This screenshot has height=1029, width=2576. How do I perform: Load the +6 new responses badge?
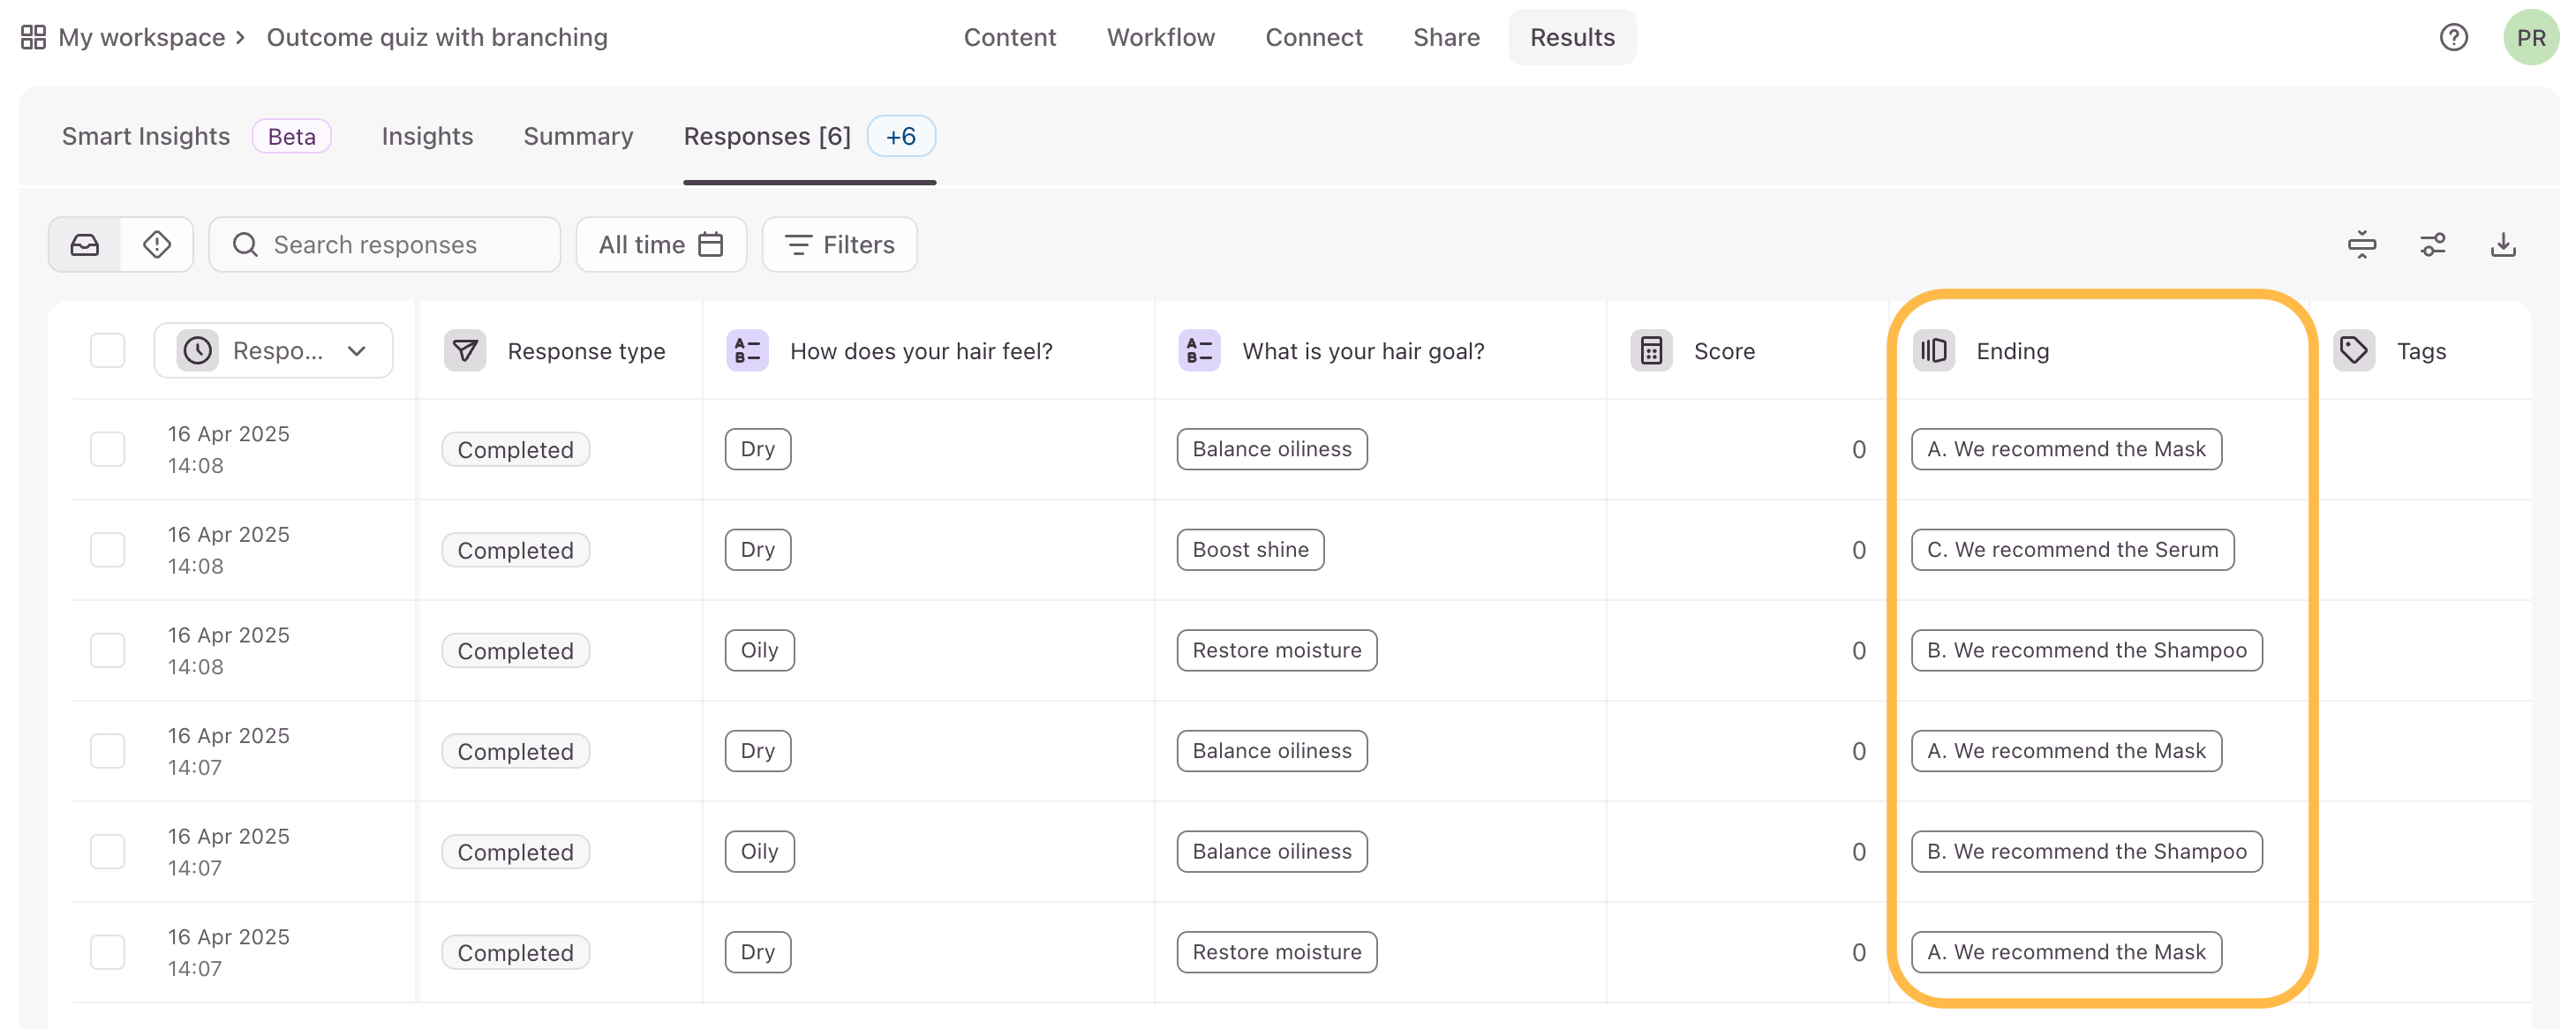[901, 136]
